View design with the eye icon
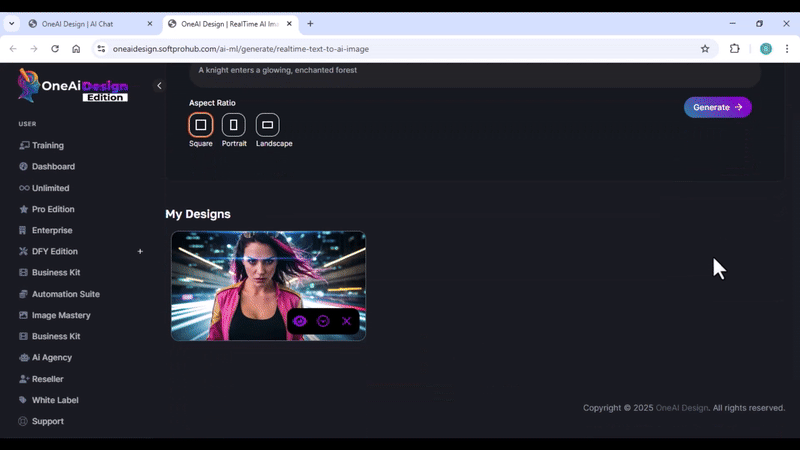The image size is (800, 450). (299, 321)
